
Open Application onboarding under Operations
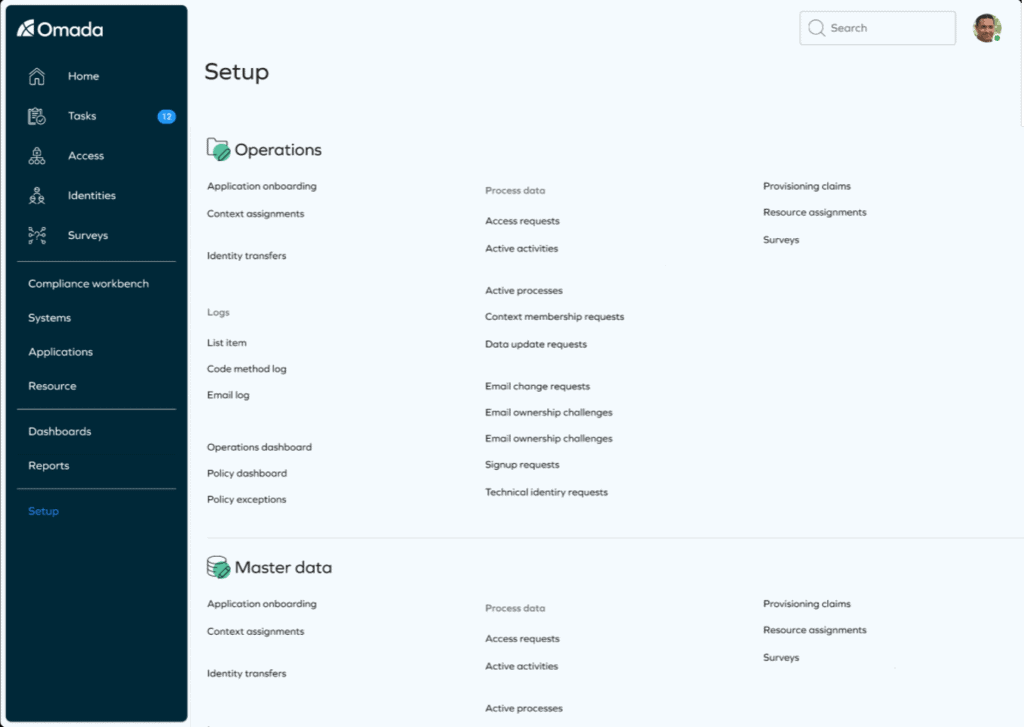pos(261,186)
